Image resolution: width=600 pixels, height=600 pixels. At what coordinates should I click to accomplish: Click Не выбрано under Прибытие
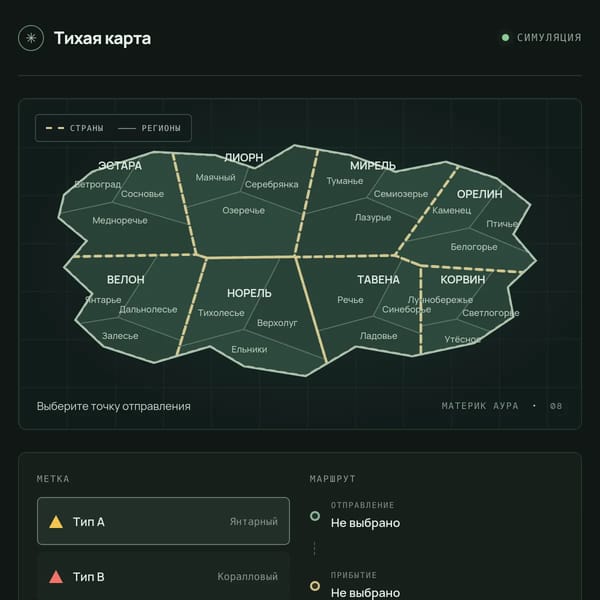(x=365, y=593)
